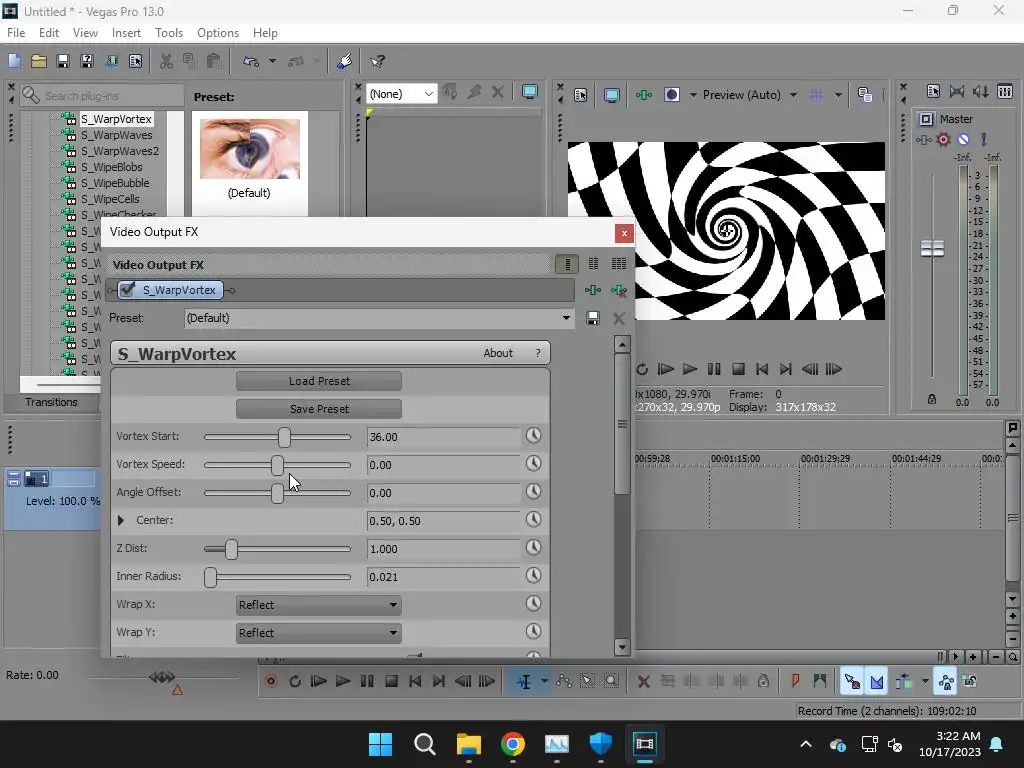Image resolution: width=1024 pixels, height=768 pixels.
Task: Click the Copy Snapshot icon in preview toolbar
Action: coord(865,95)
